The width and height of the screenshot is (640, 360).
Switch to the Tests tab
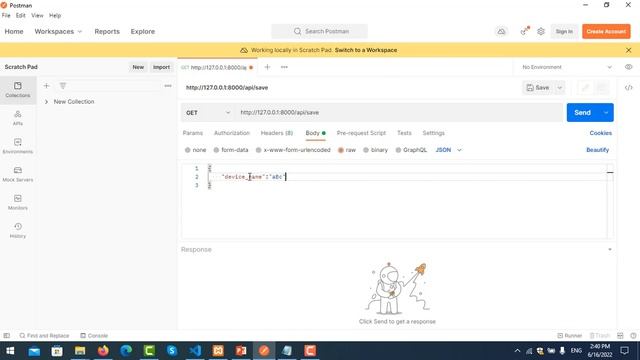pos(404,133)
